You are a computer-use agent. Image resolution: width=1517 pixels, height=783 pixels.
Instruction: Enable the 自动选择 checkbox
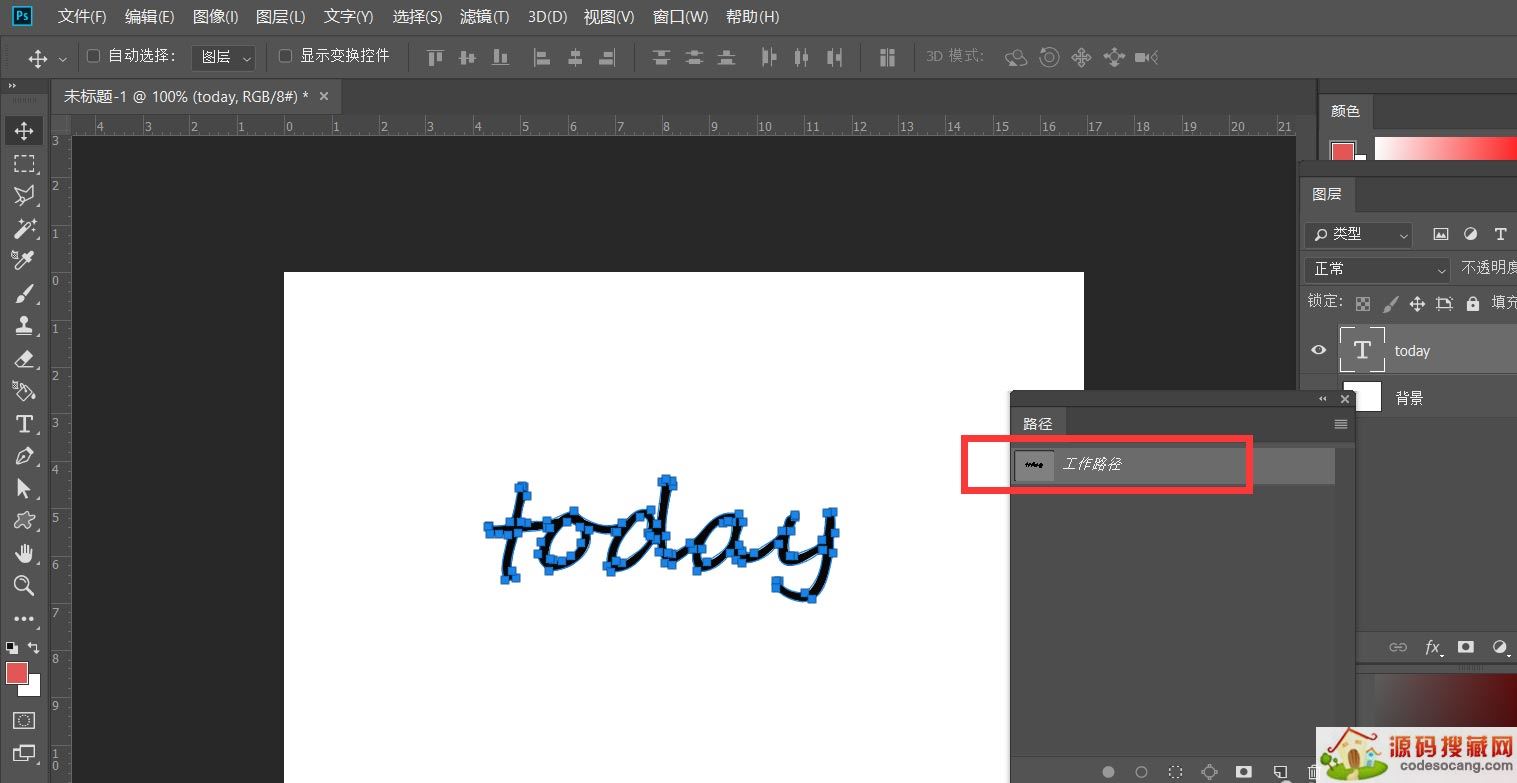(94, 56)
